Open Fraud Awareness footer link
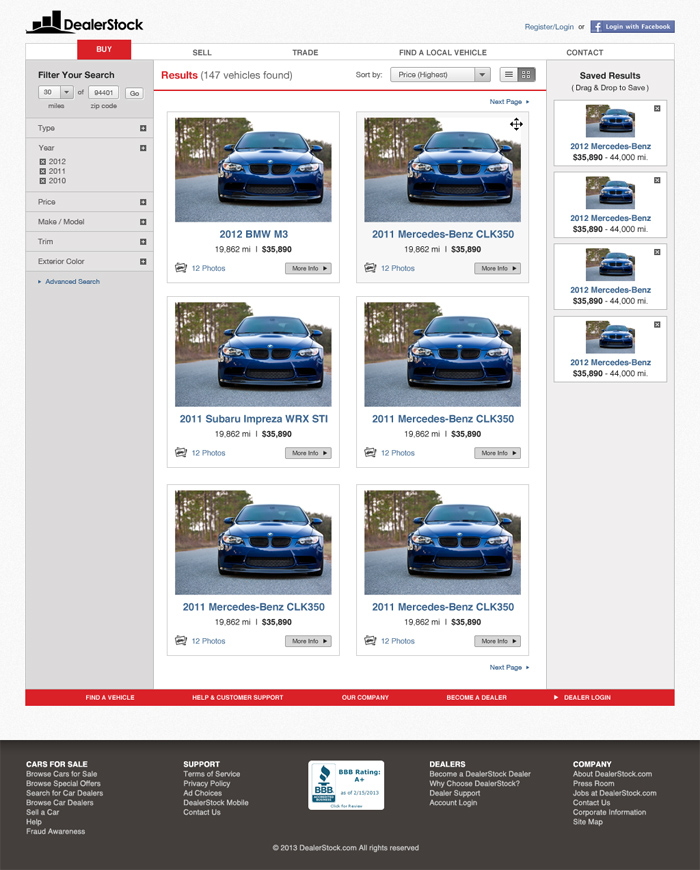This screenshot has width=700, height=870. pyautogui.click(x=55, y=831)
